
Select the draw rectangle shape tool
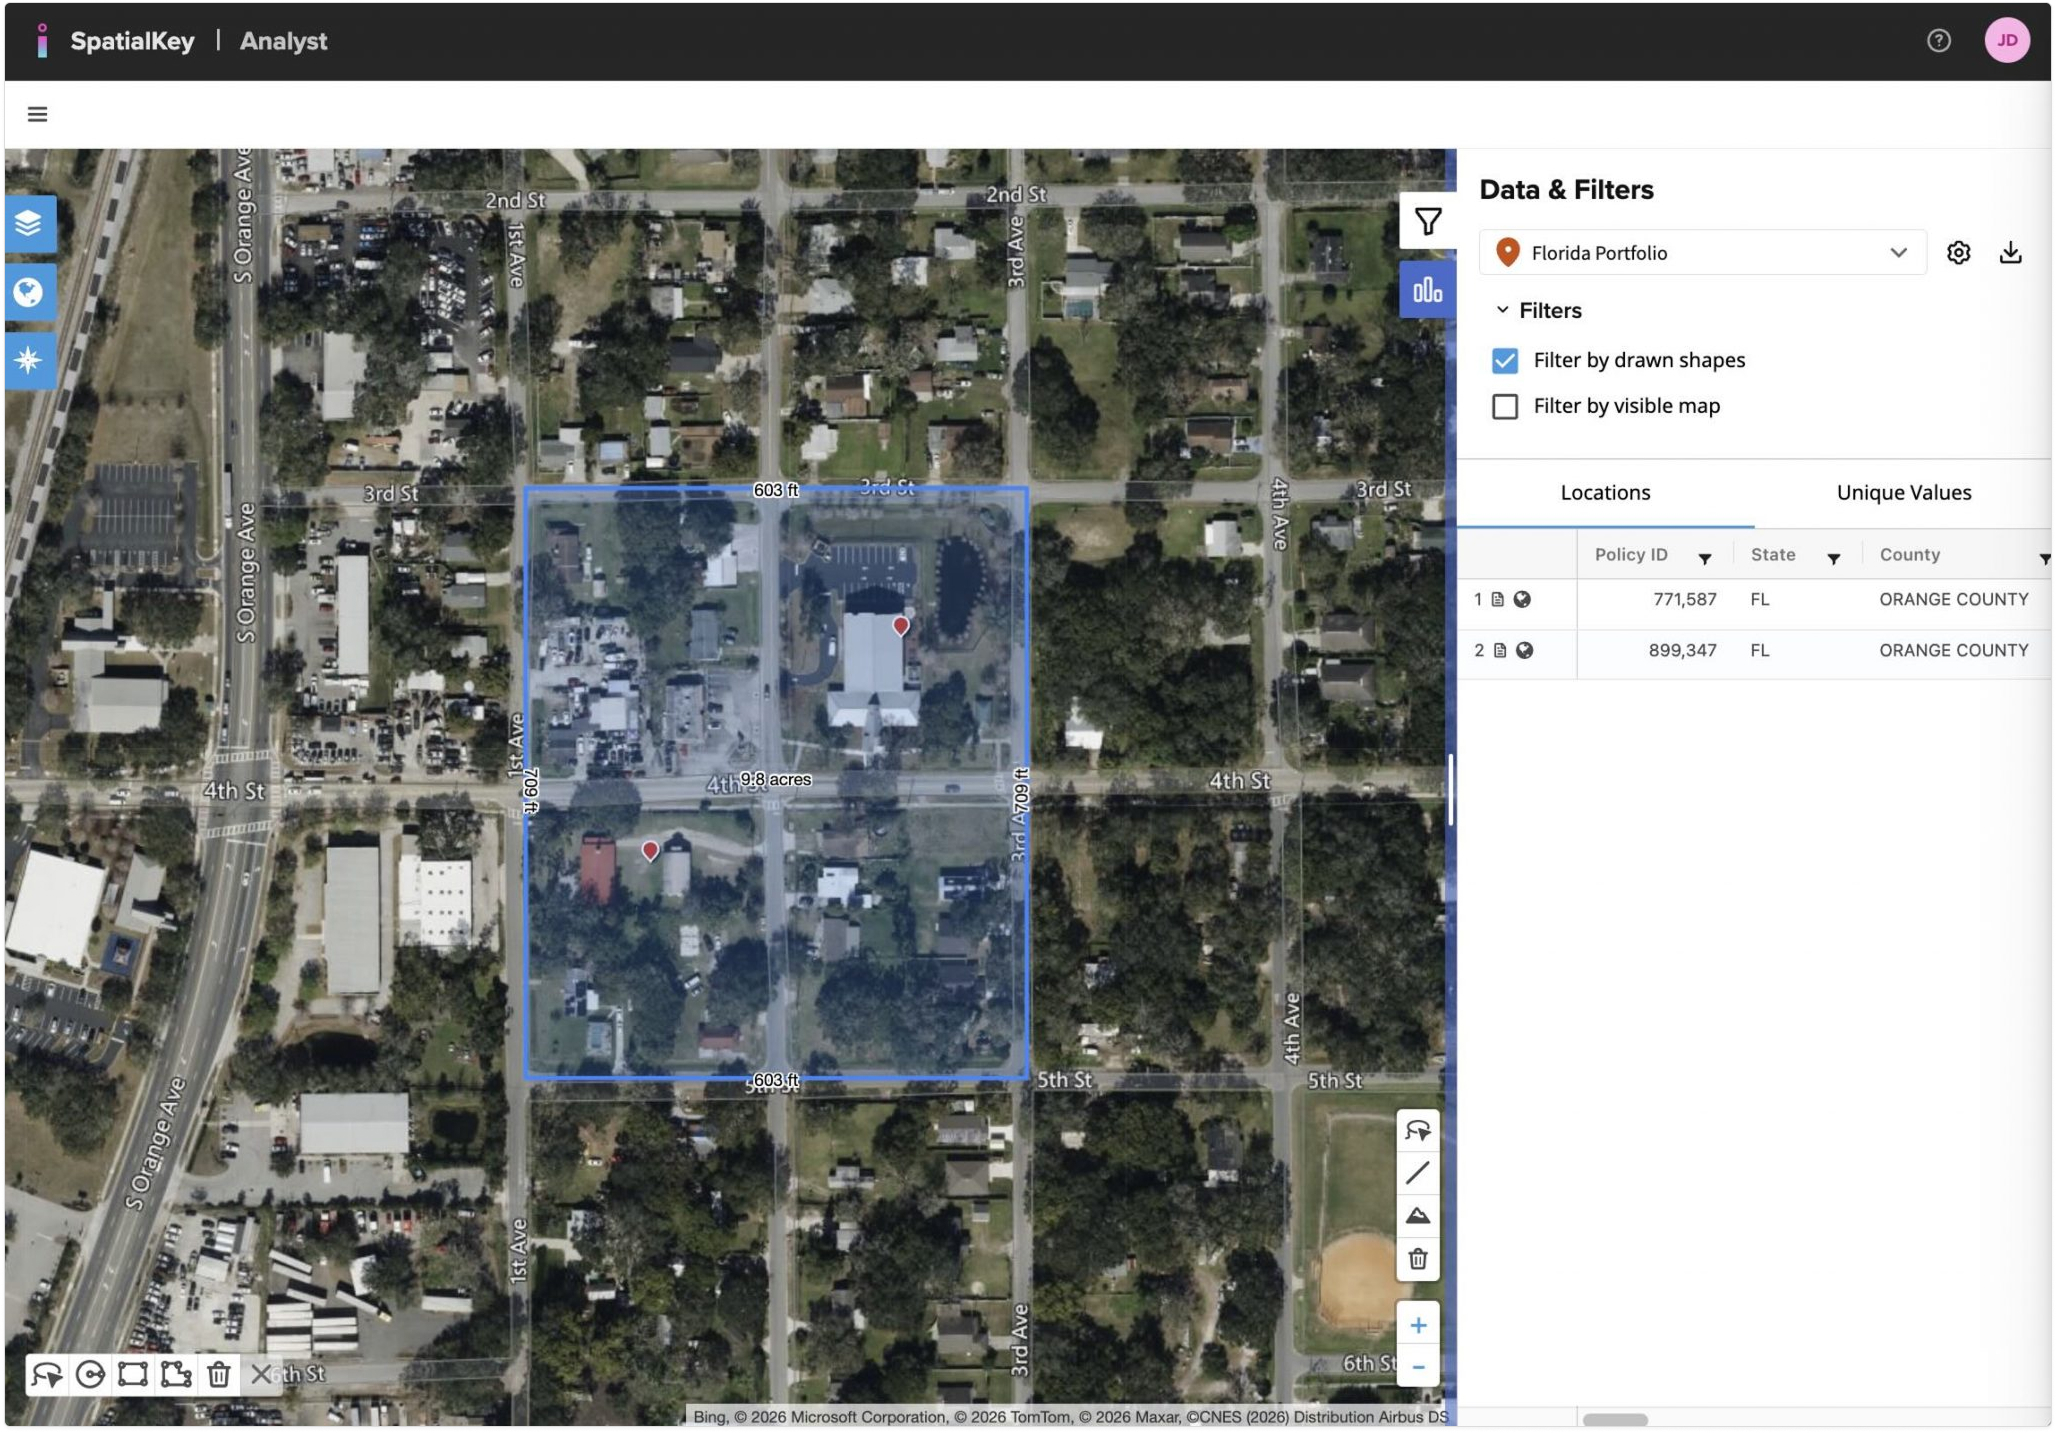pyautogui.click(x=133, y=1375)
